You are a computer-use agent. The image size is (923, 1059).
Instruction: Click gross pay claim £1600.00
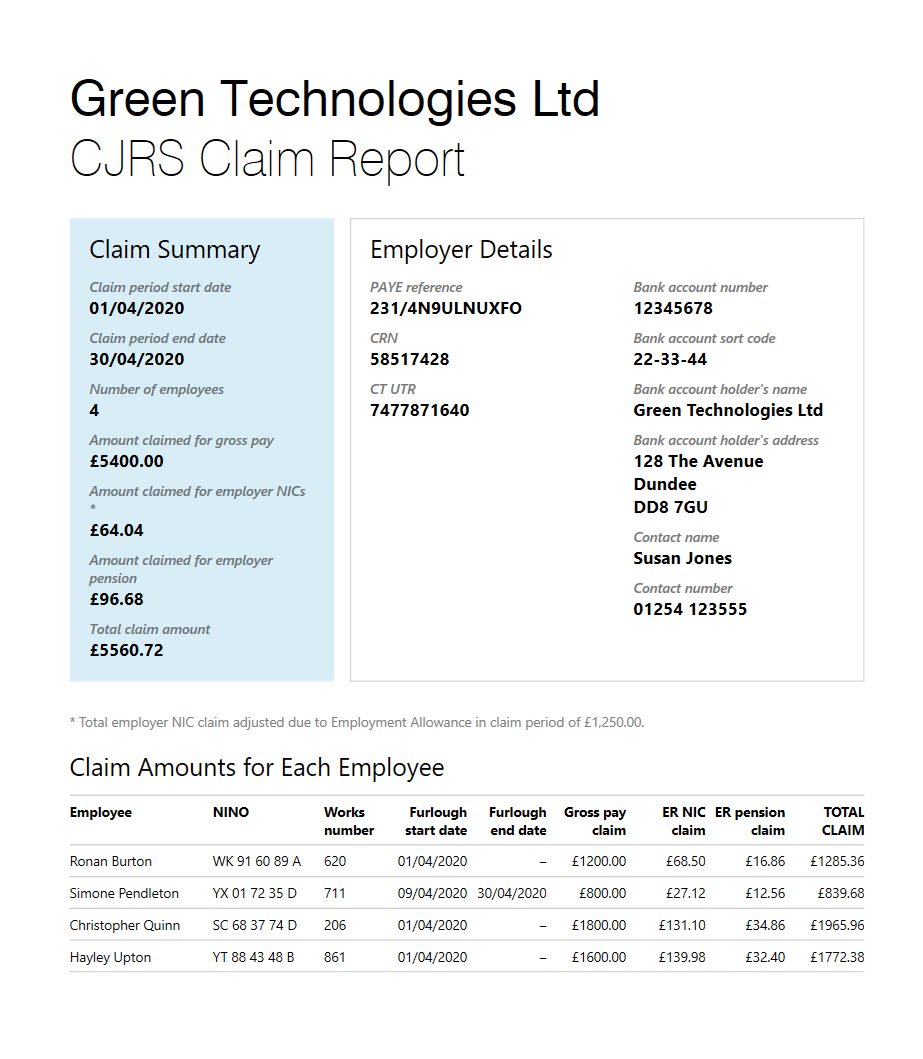tap(598, 958)
